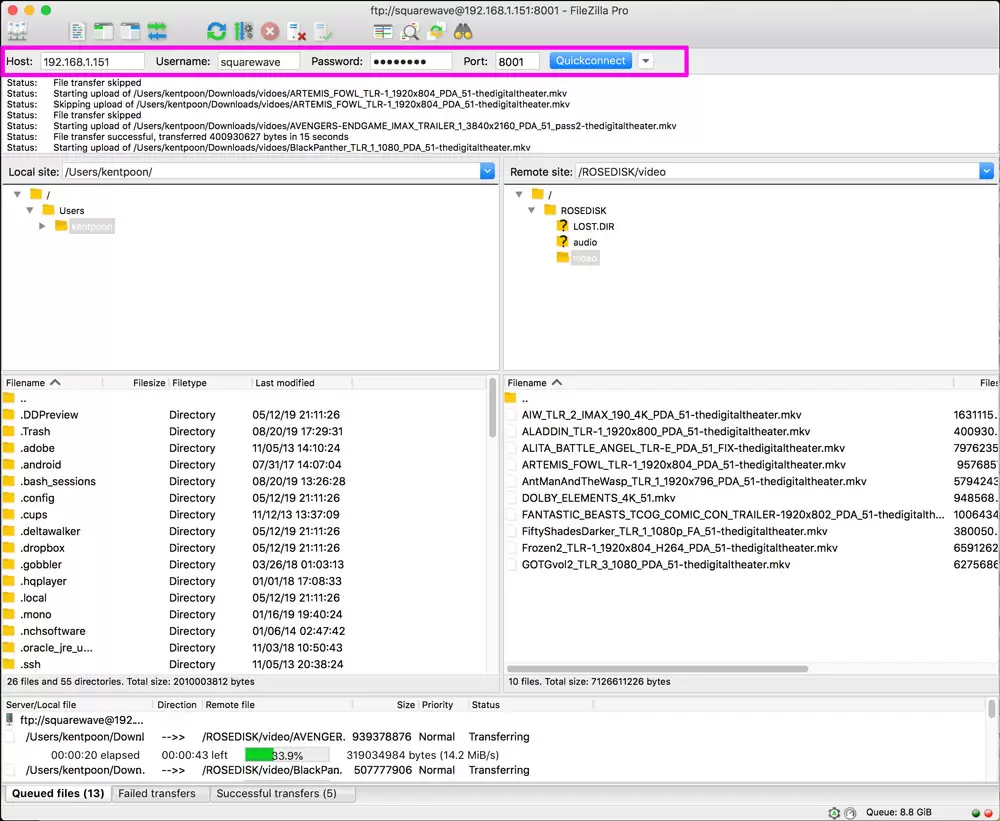Open the Site Manager icon
Viewport: 1000px width, 821px height.
coord(17,32)
